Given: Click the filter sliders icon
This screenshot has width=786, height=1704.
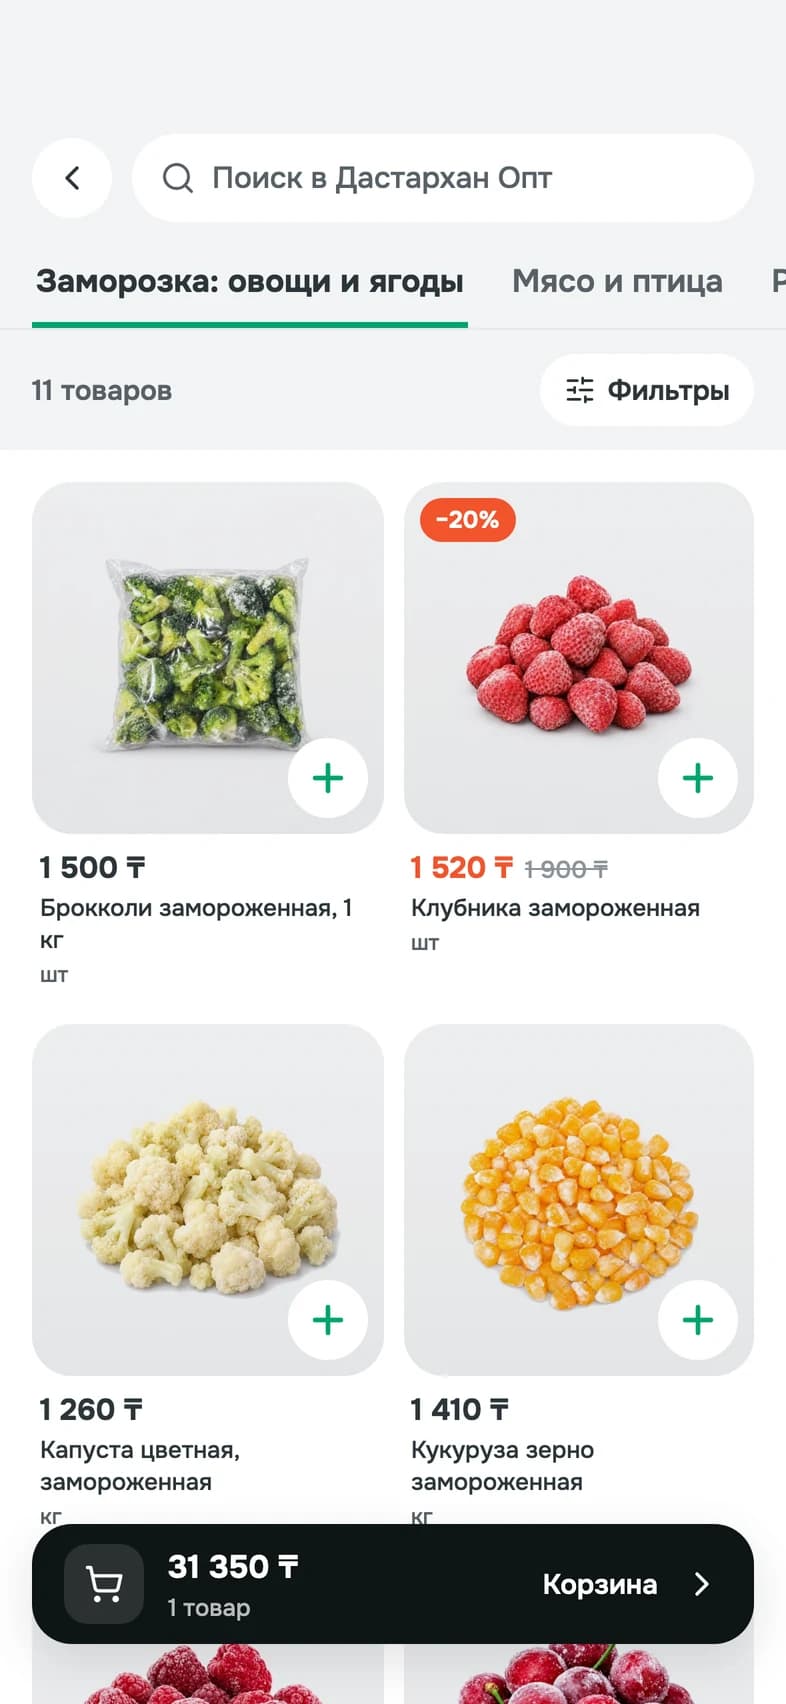Looking at the screenshot, I should pos(580,390).
